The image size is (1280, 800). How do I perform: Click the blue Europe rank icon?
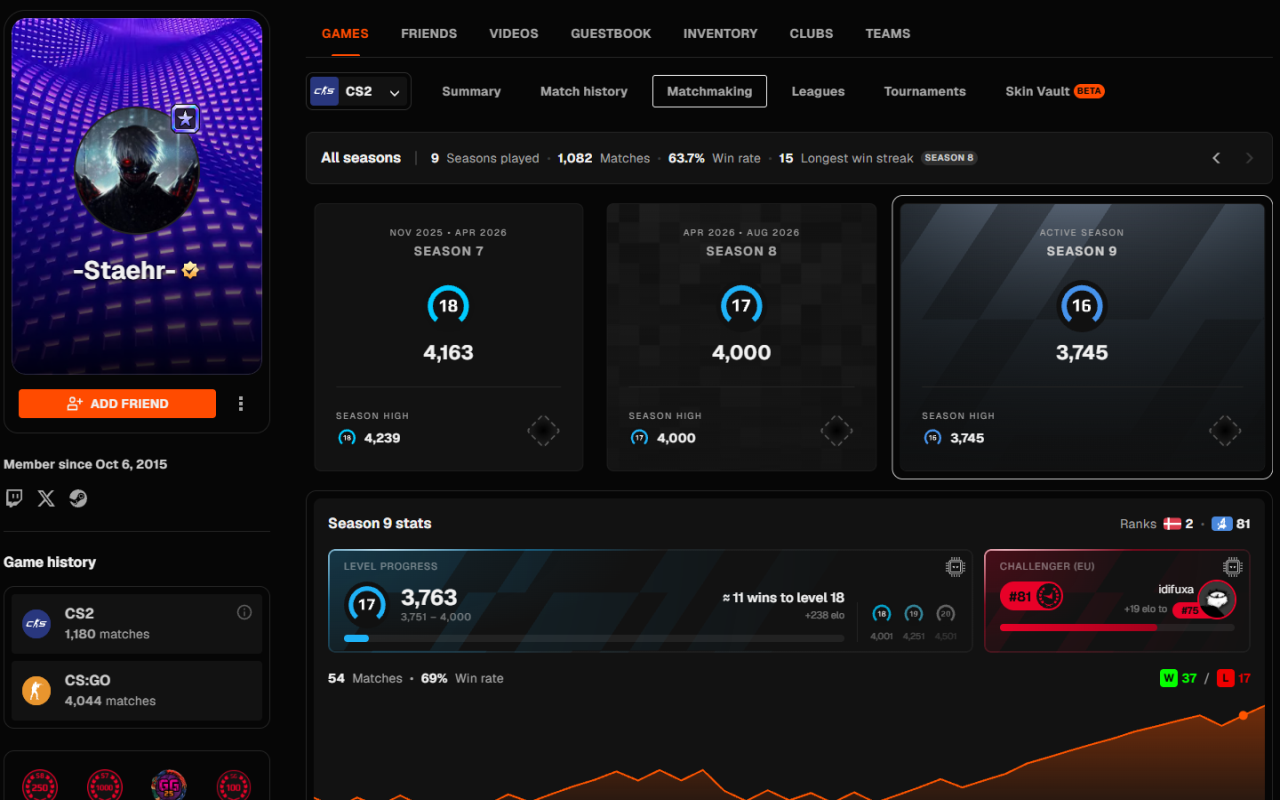(x=1221, y=524)
